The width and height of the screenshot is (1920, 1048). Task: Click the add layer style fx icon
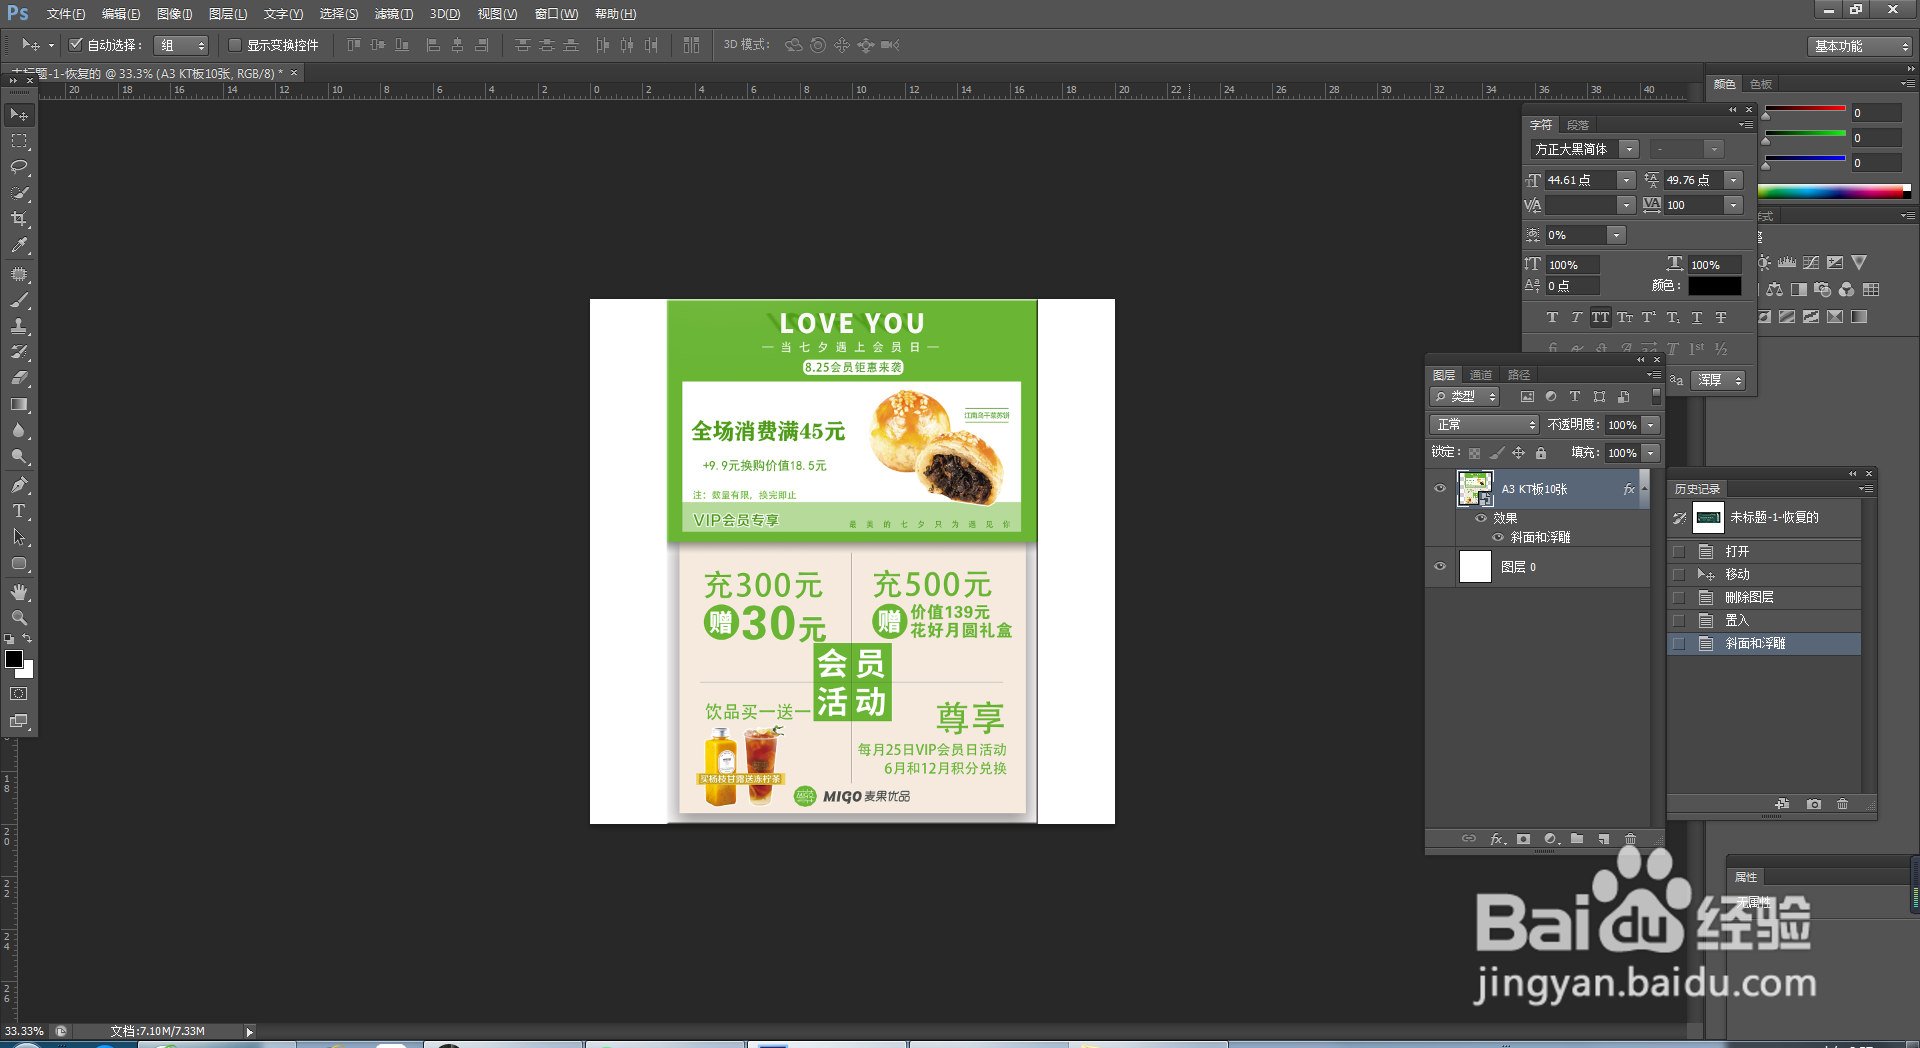point(1497,839)
